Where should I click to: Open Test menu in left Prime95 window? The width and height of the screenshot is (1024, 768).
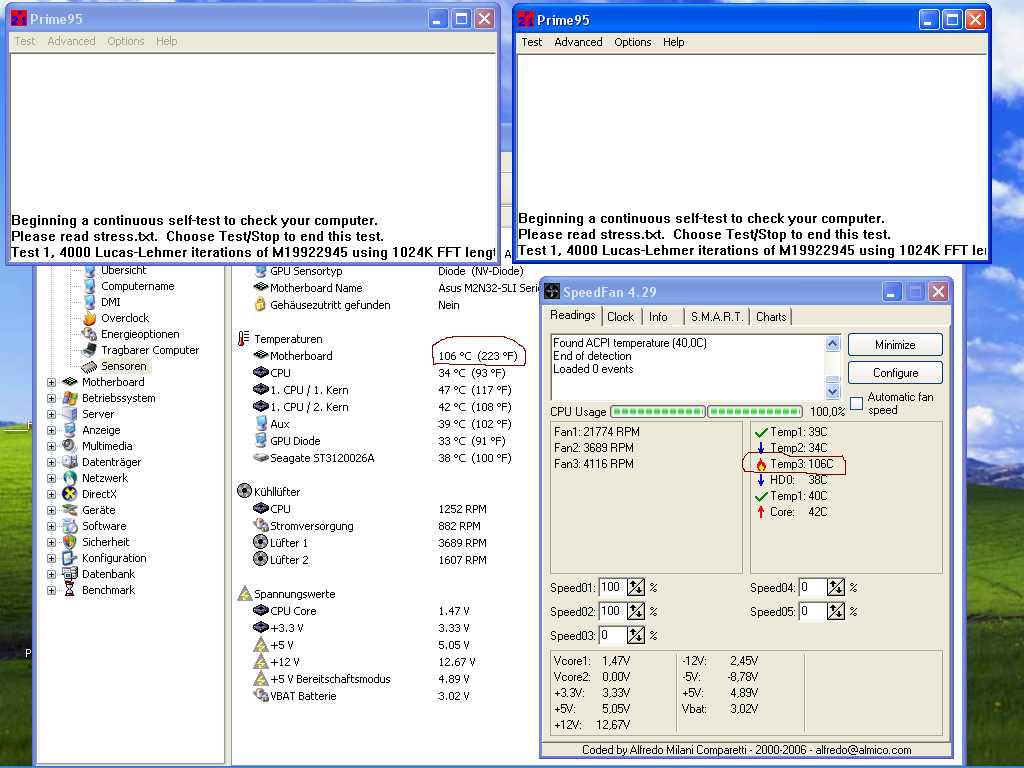[x=24, y=41]
